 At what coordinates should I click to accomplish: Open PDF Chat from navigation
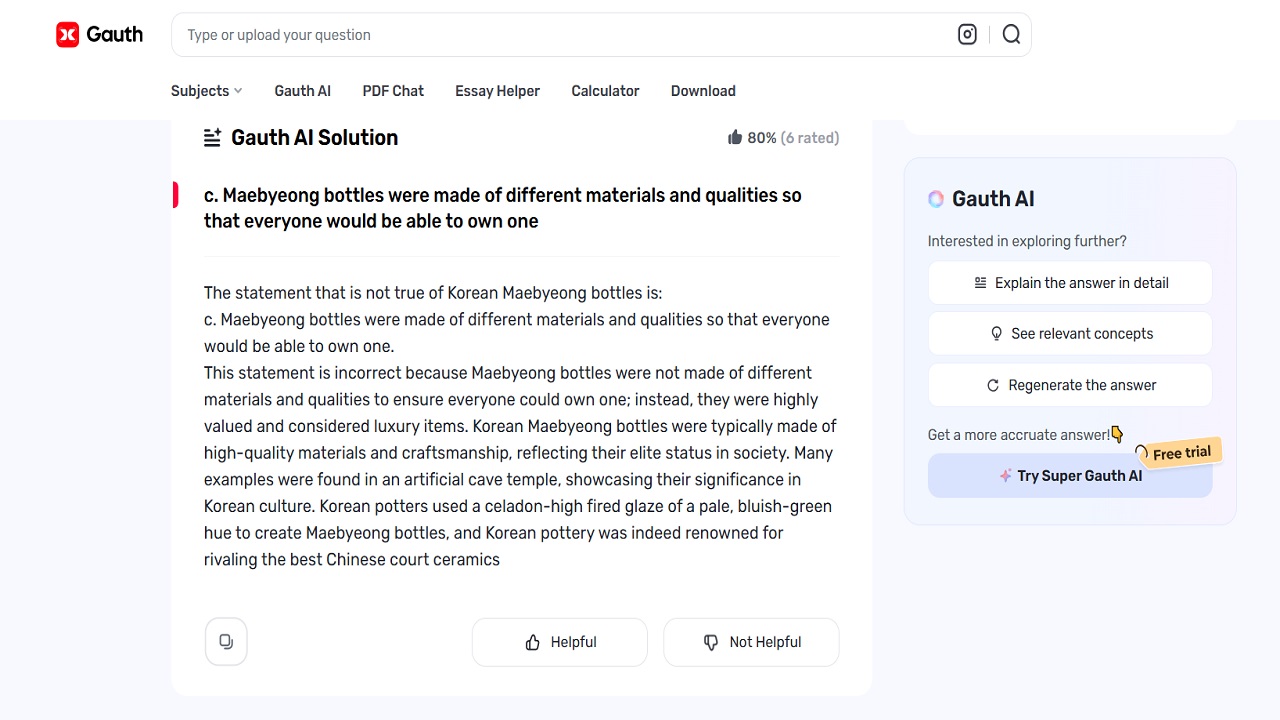click(x=393, y=91)
